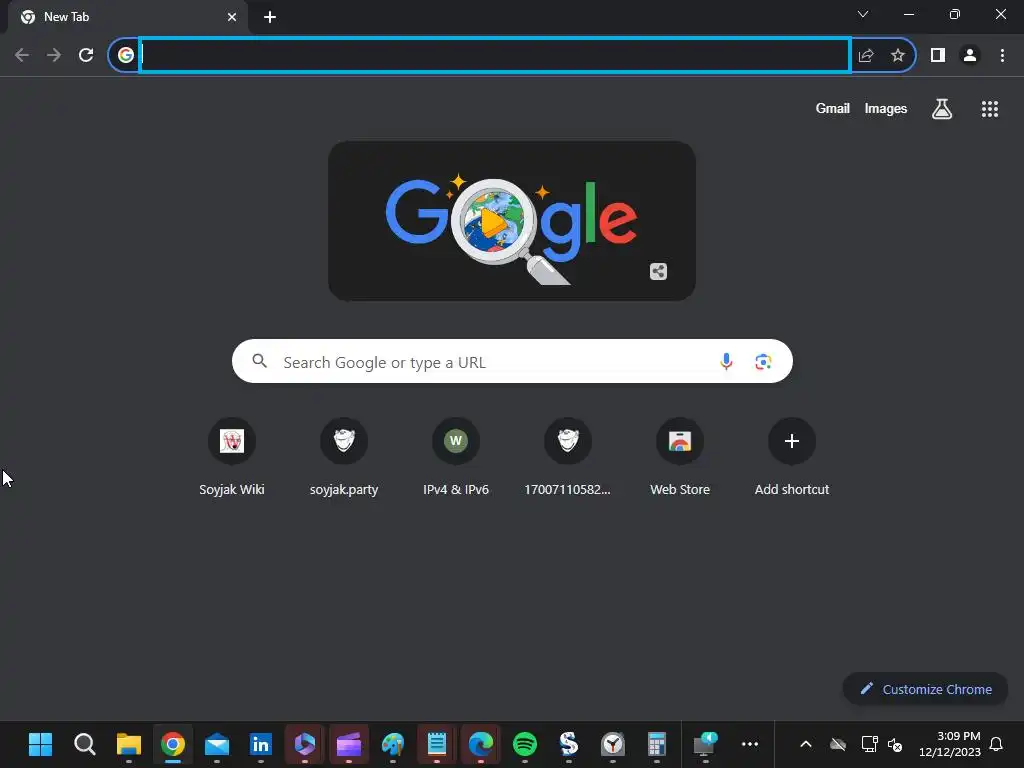Bookmark this tab with the star icon
The height and width of the screenshot is (768, 1024).
[898, 56]
